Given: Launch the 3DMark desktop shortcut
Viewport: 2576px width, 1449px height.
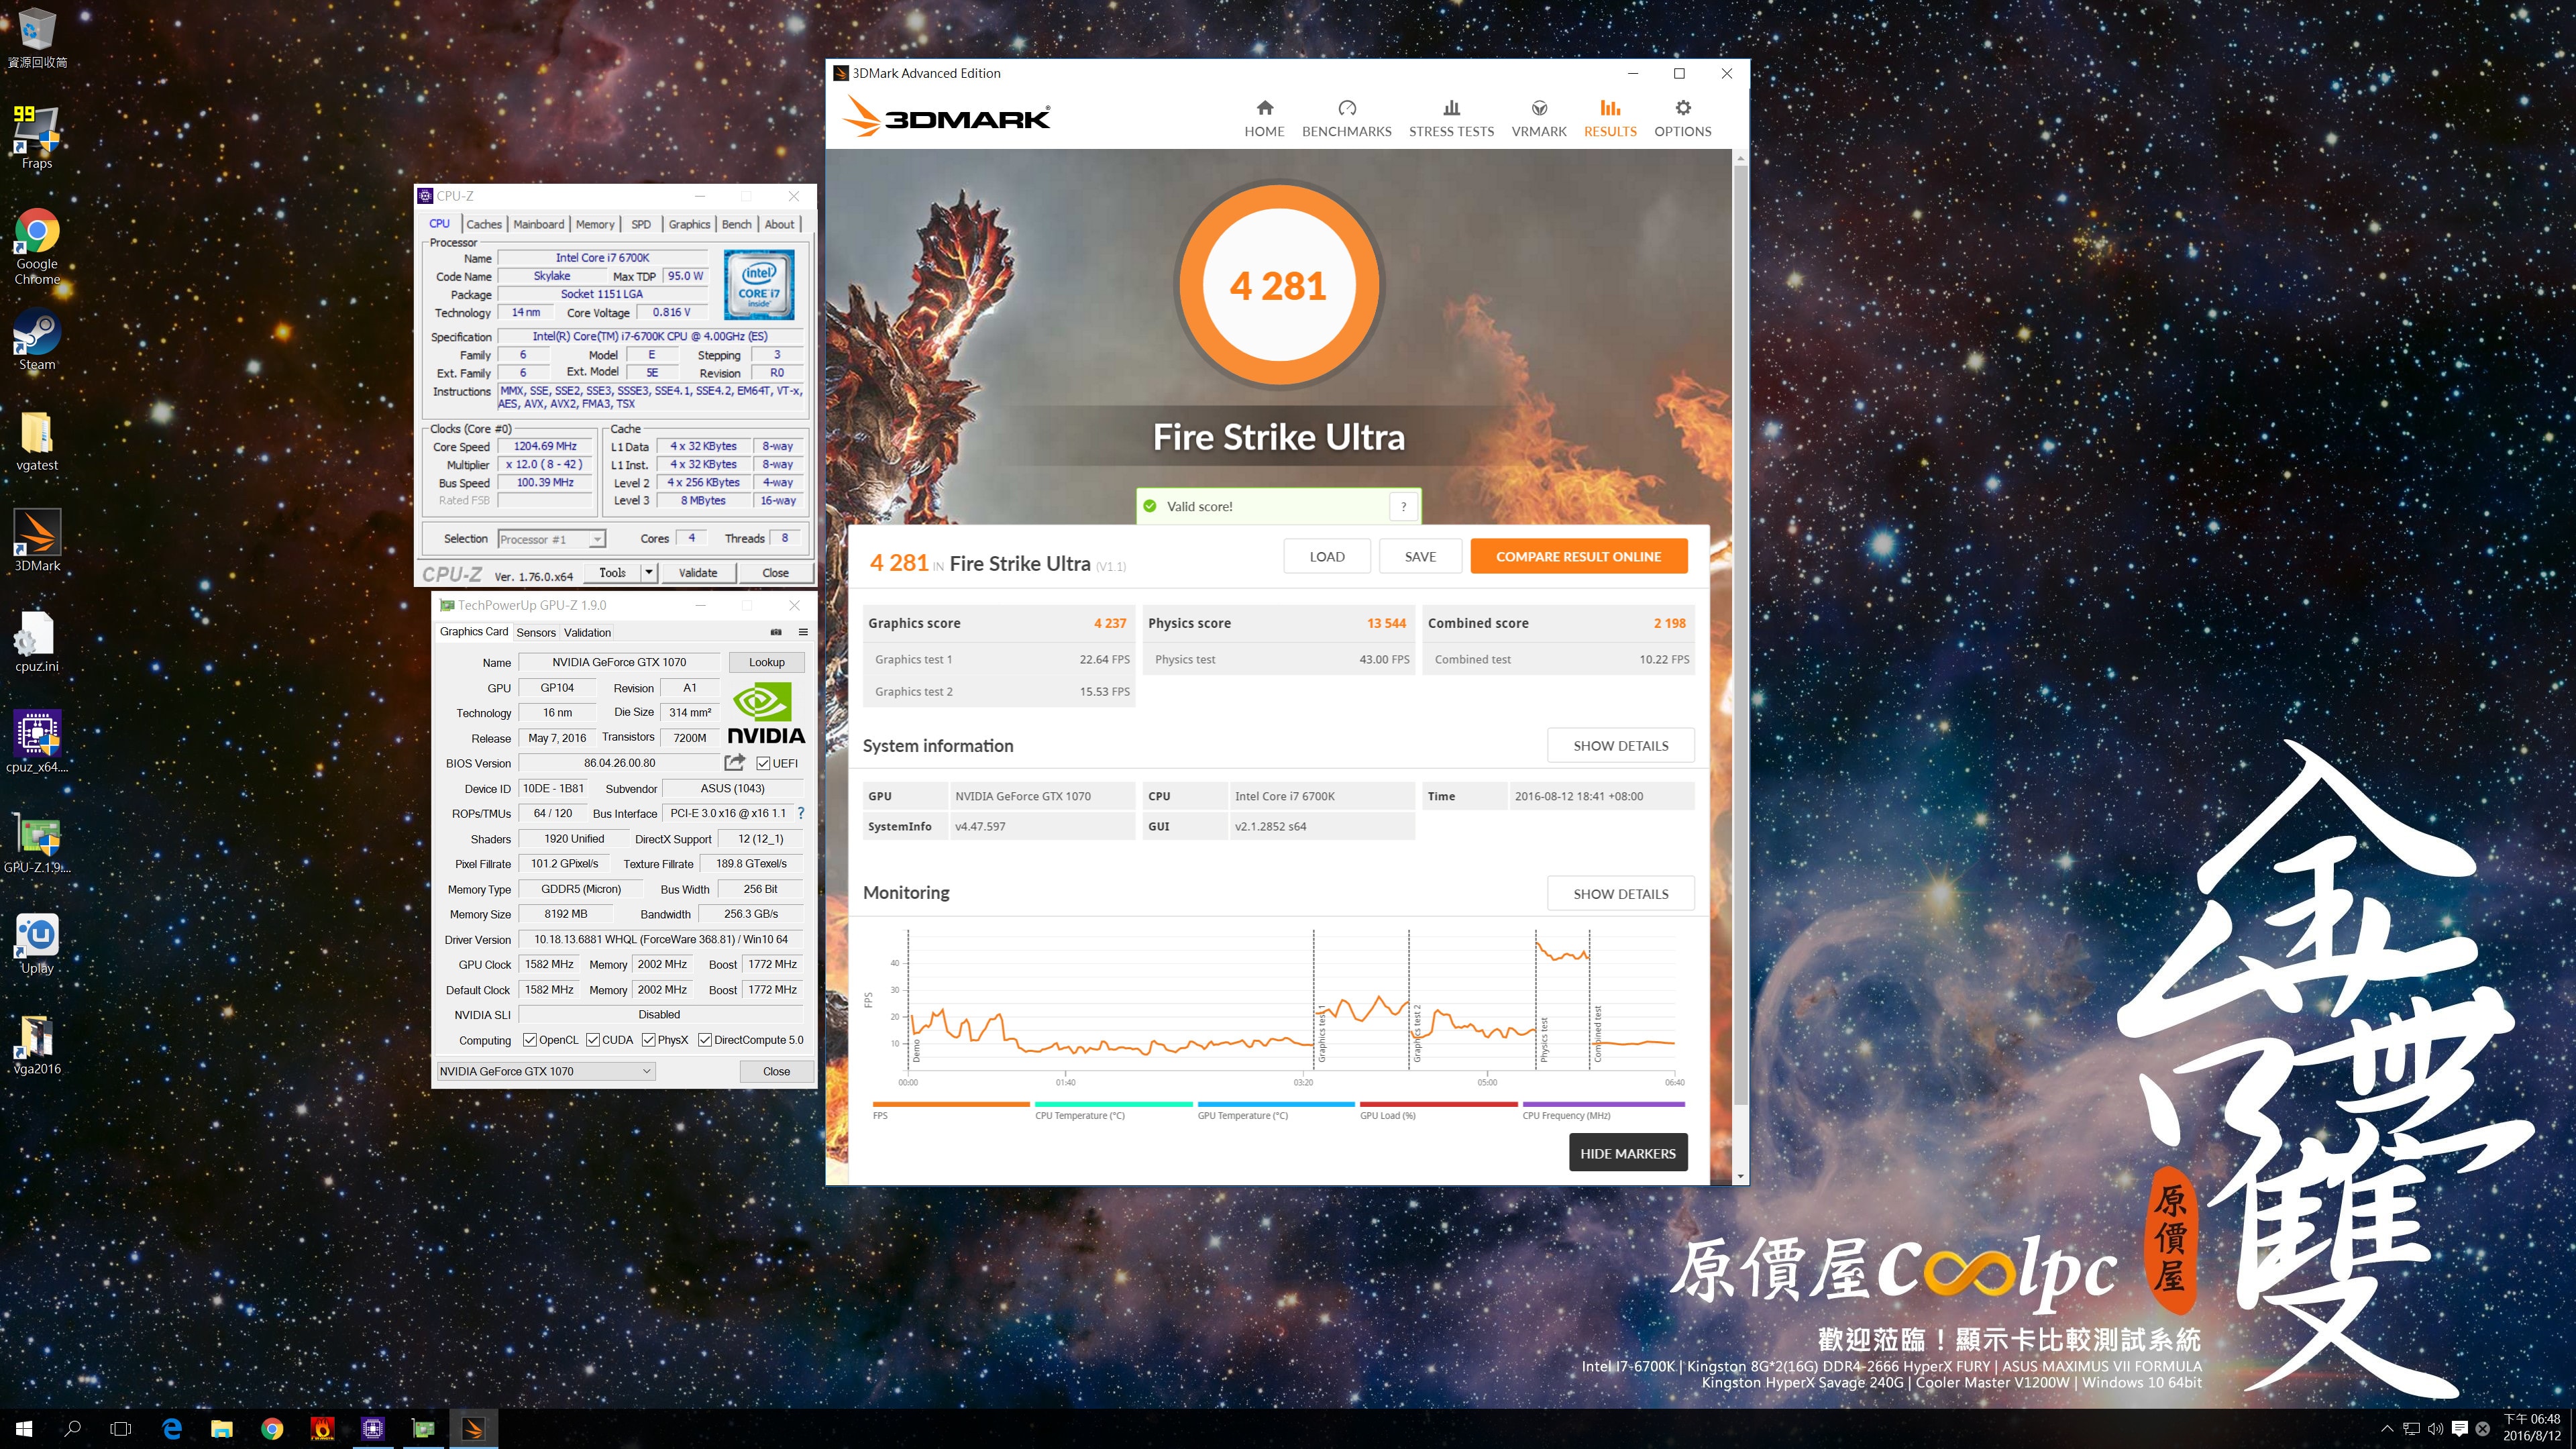Looking at the screenshot, I should pyautogui.click(x=37, y=540).
